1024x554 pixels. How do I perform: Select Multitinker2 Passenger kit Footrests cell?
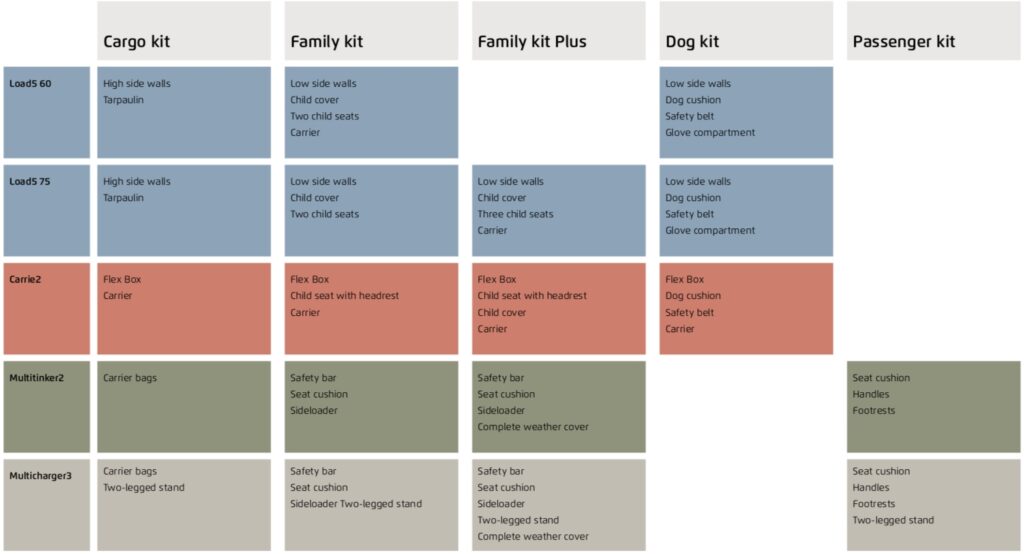[x=933, y=406]
